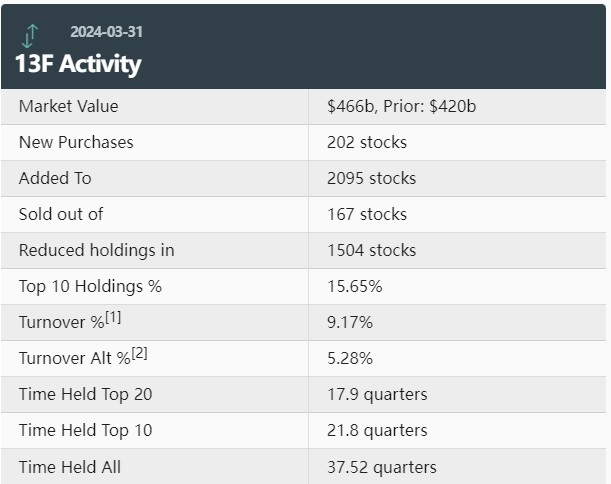611x484 pixels.
Task: Click the 2024-03-31 date label
Action: [106, 32]
